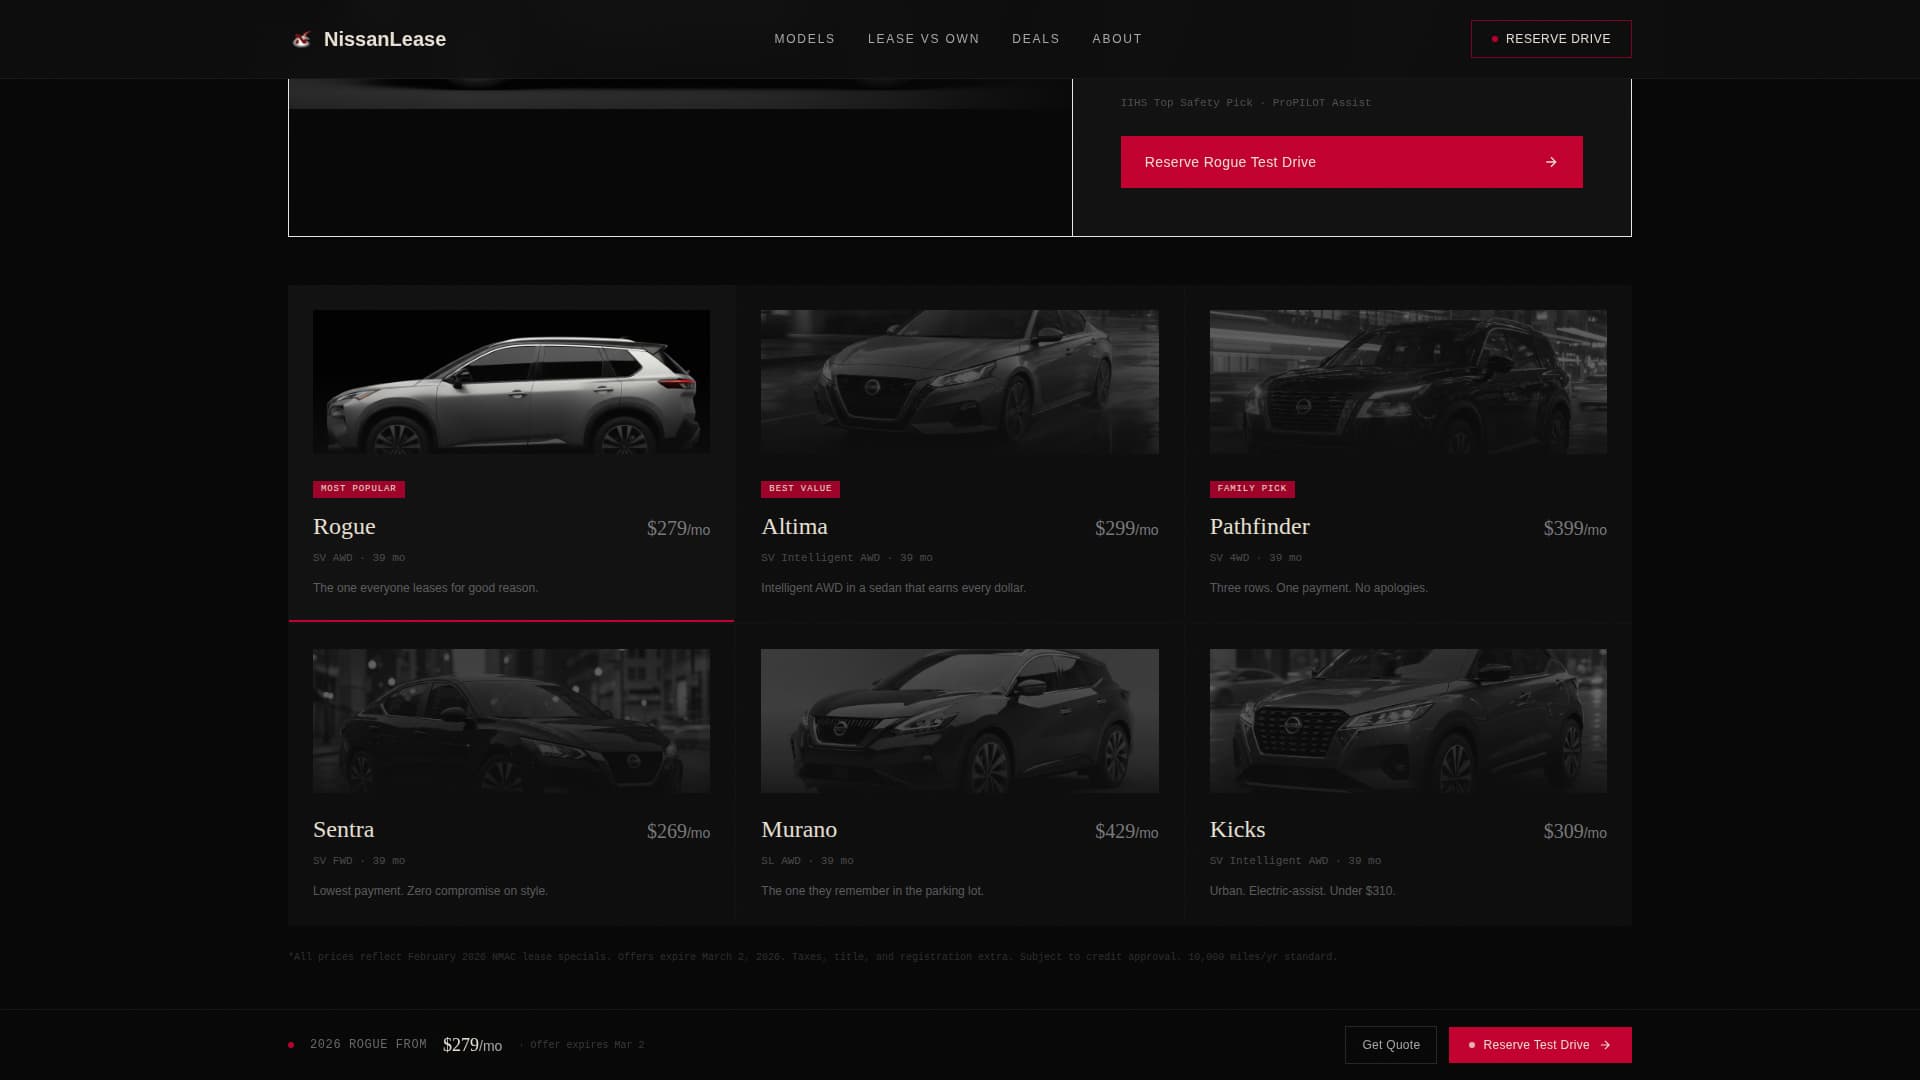Click the Kicks model title
The image size is (1920, 1080).
(x=1237, y=830)
